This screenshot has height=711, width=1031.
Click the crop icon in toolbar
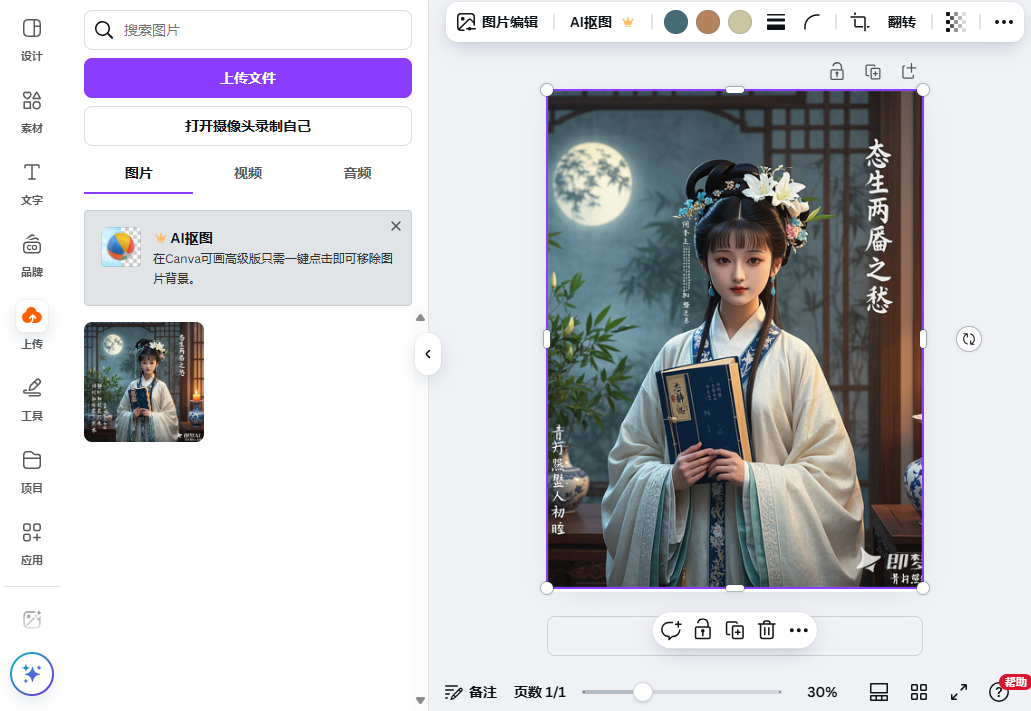pos(859,22)
